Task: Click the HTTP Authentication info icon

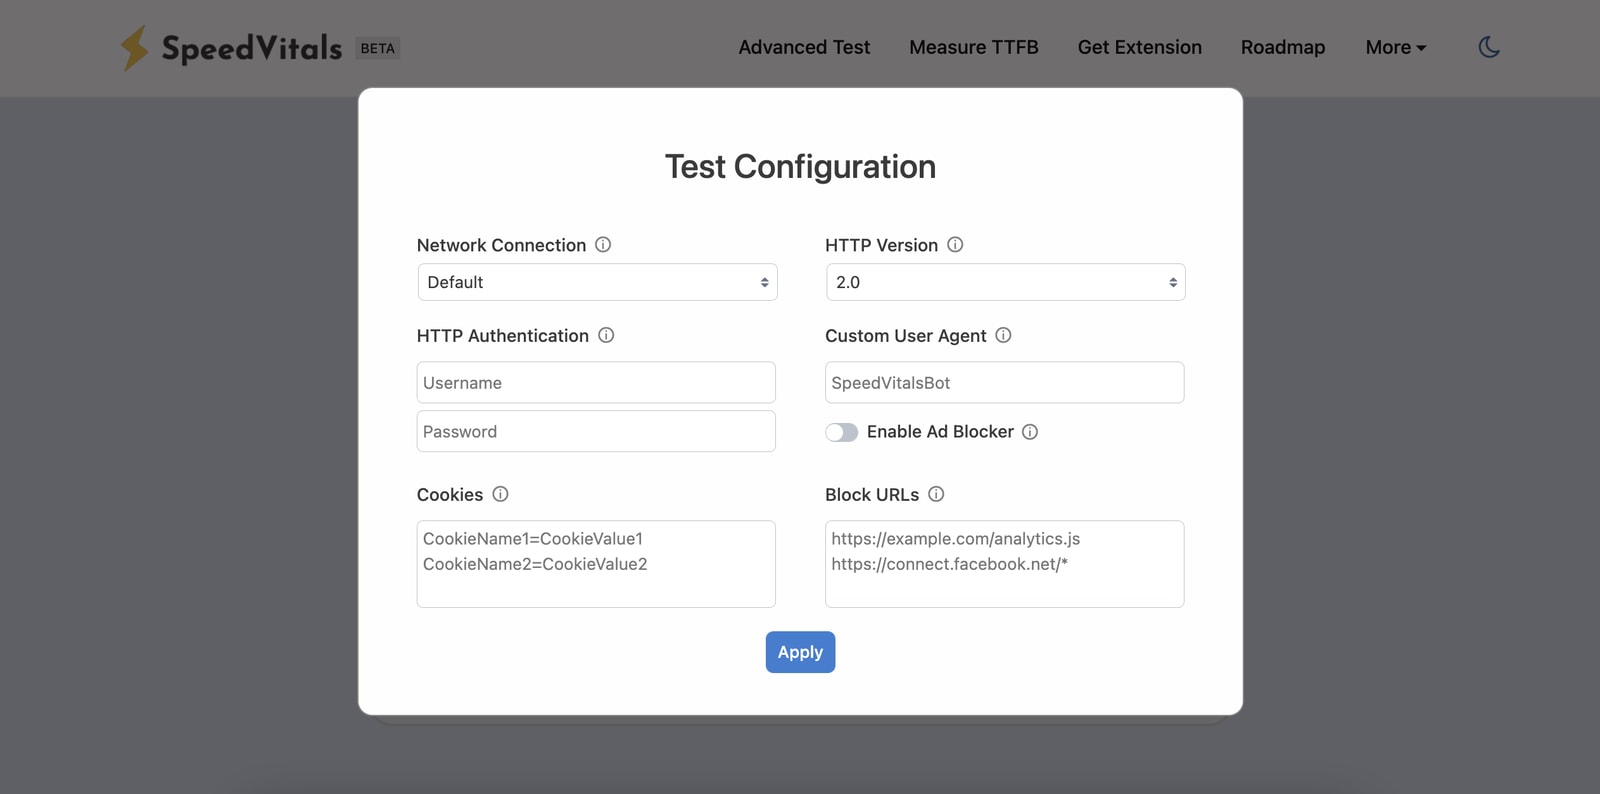Action: coord(606,336)
